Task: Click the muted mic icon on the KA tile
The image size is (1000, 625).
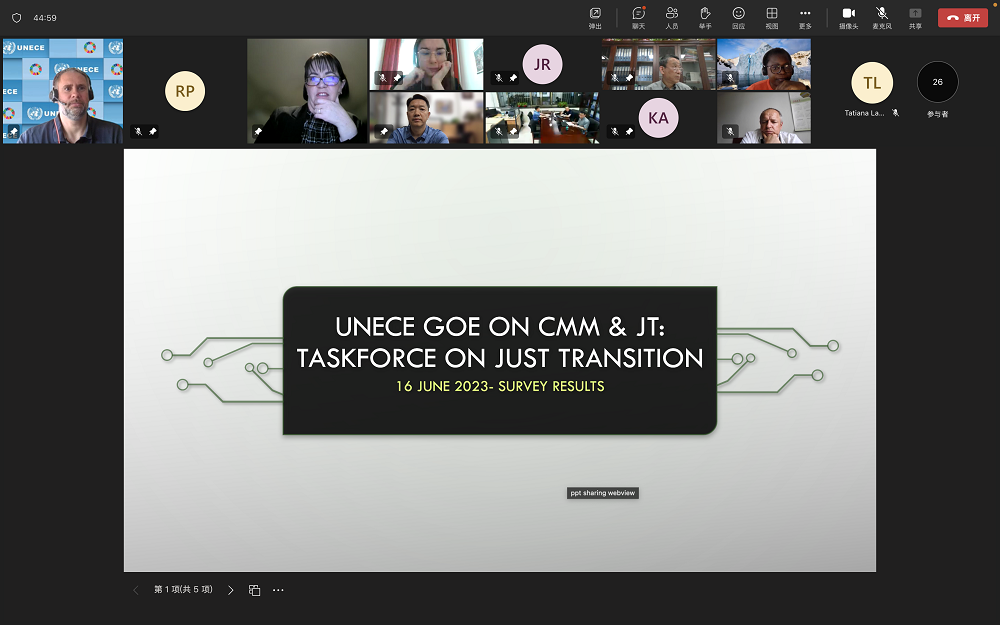Action: [x=615, y=131]
